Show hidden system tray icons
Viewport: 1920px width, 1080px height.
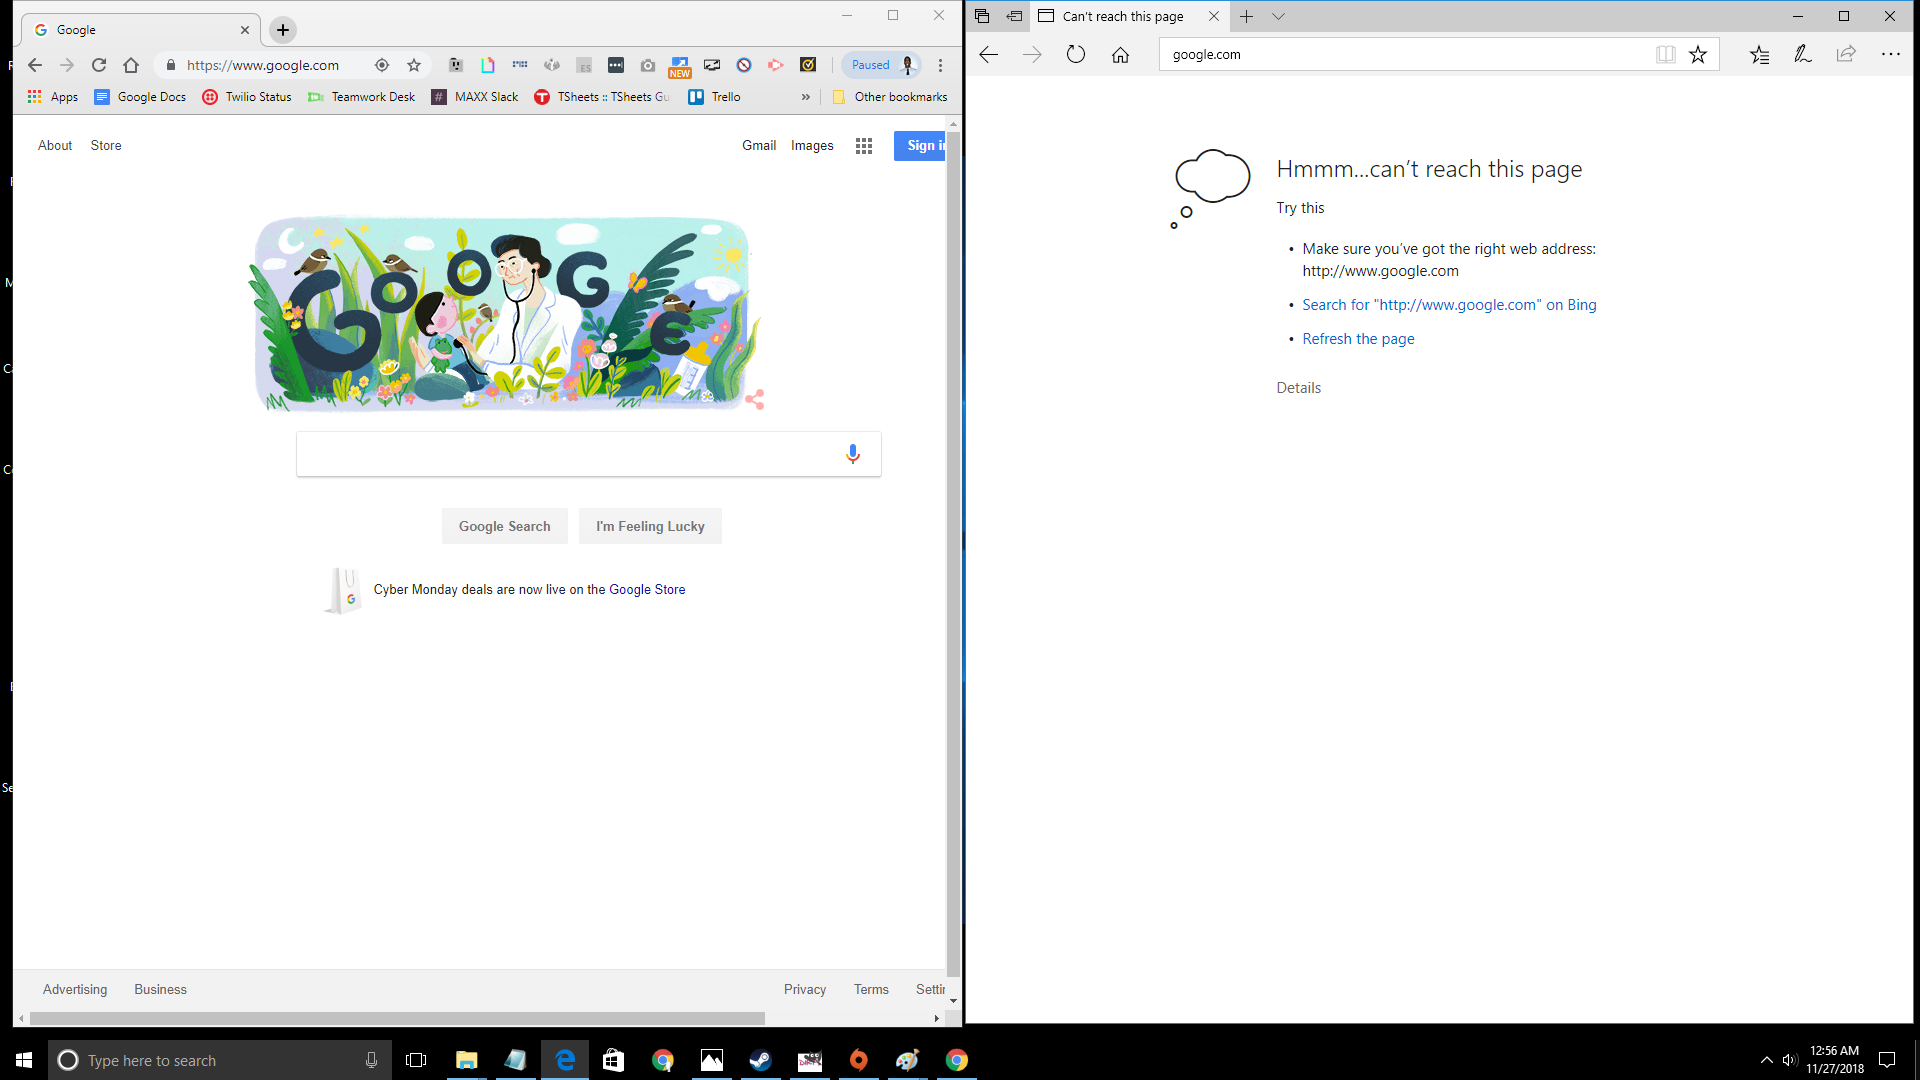coord(1766,1060)
